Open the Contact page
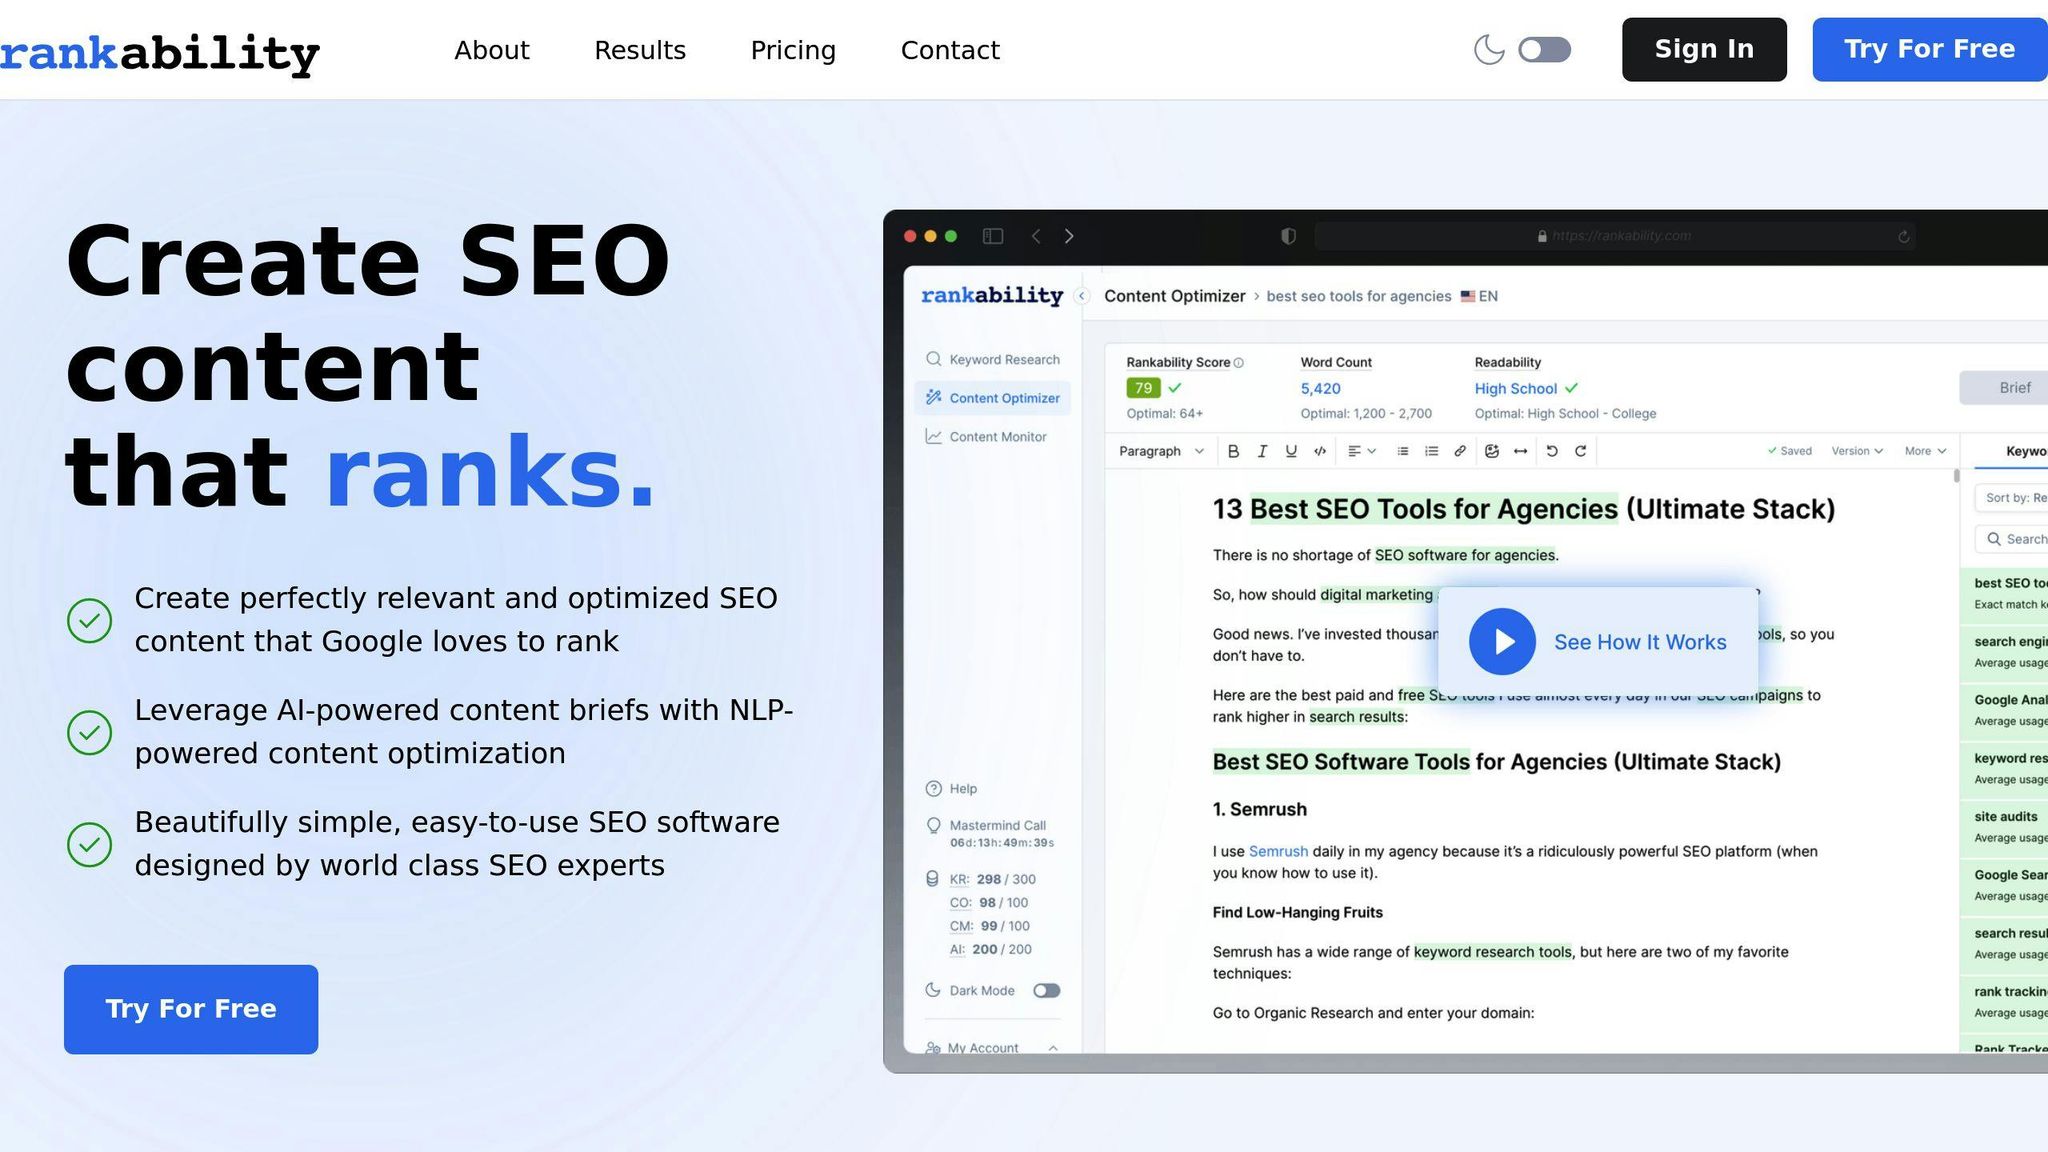2048x1152 pixels. (950, 50)
